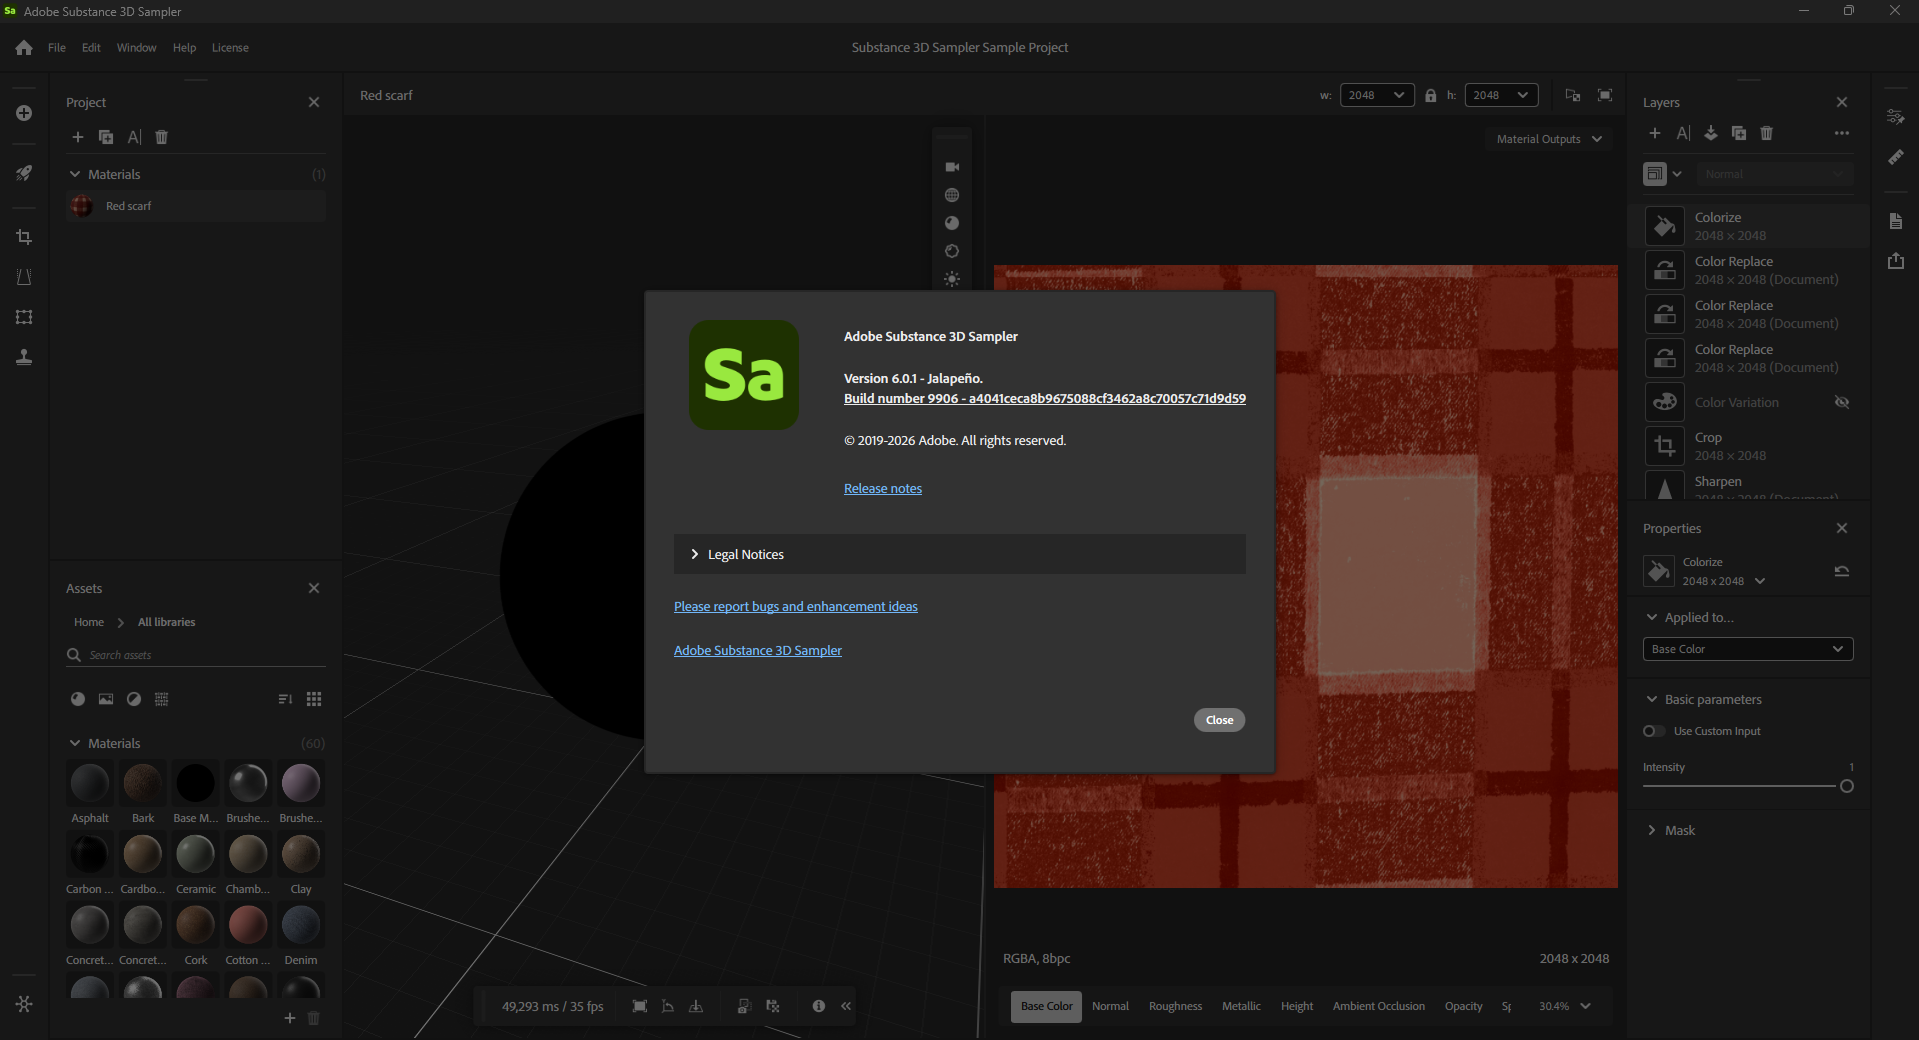Duplicate the selected material in Project panel
Viewport: 1919px width, 1040px height.
pos(106,137)
